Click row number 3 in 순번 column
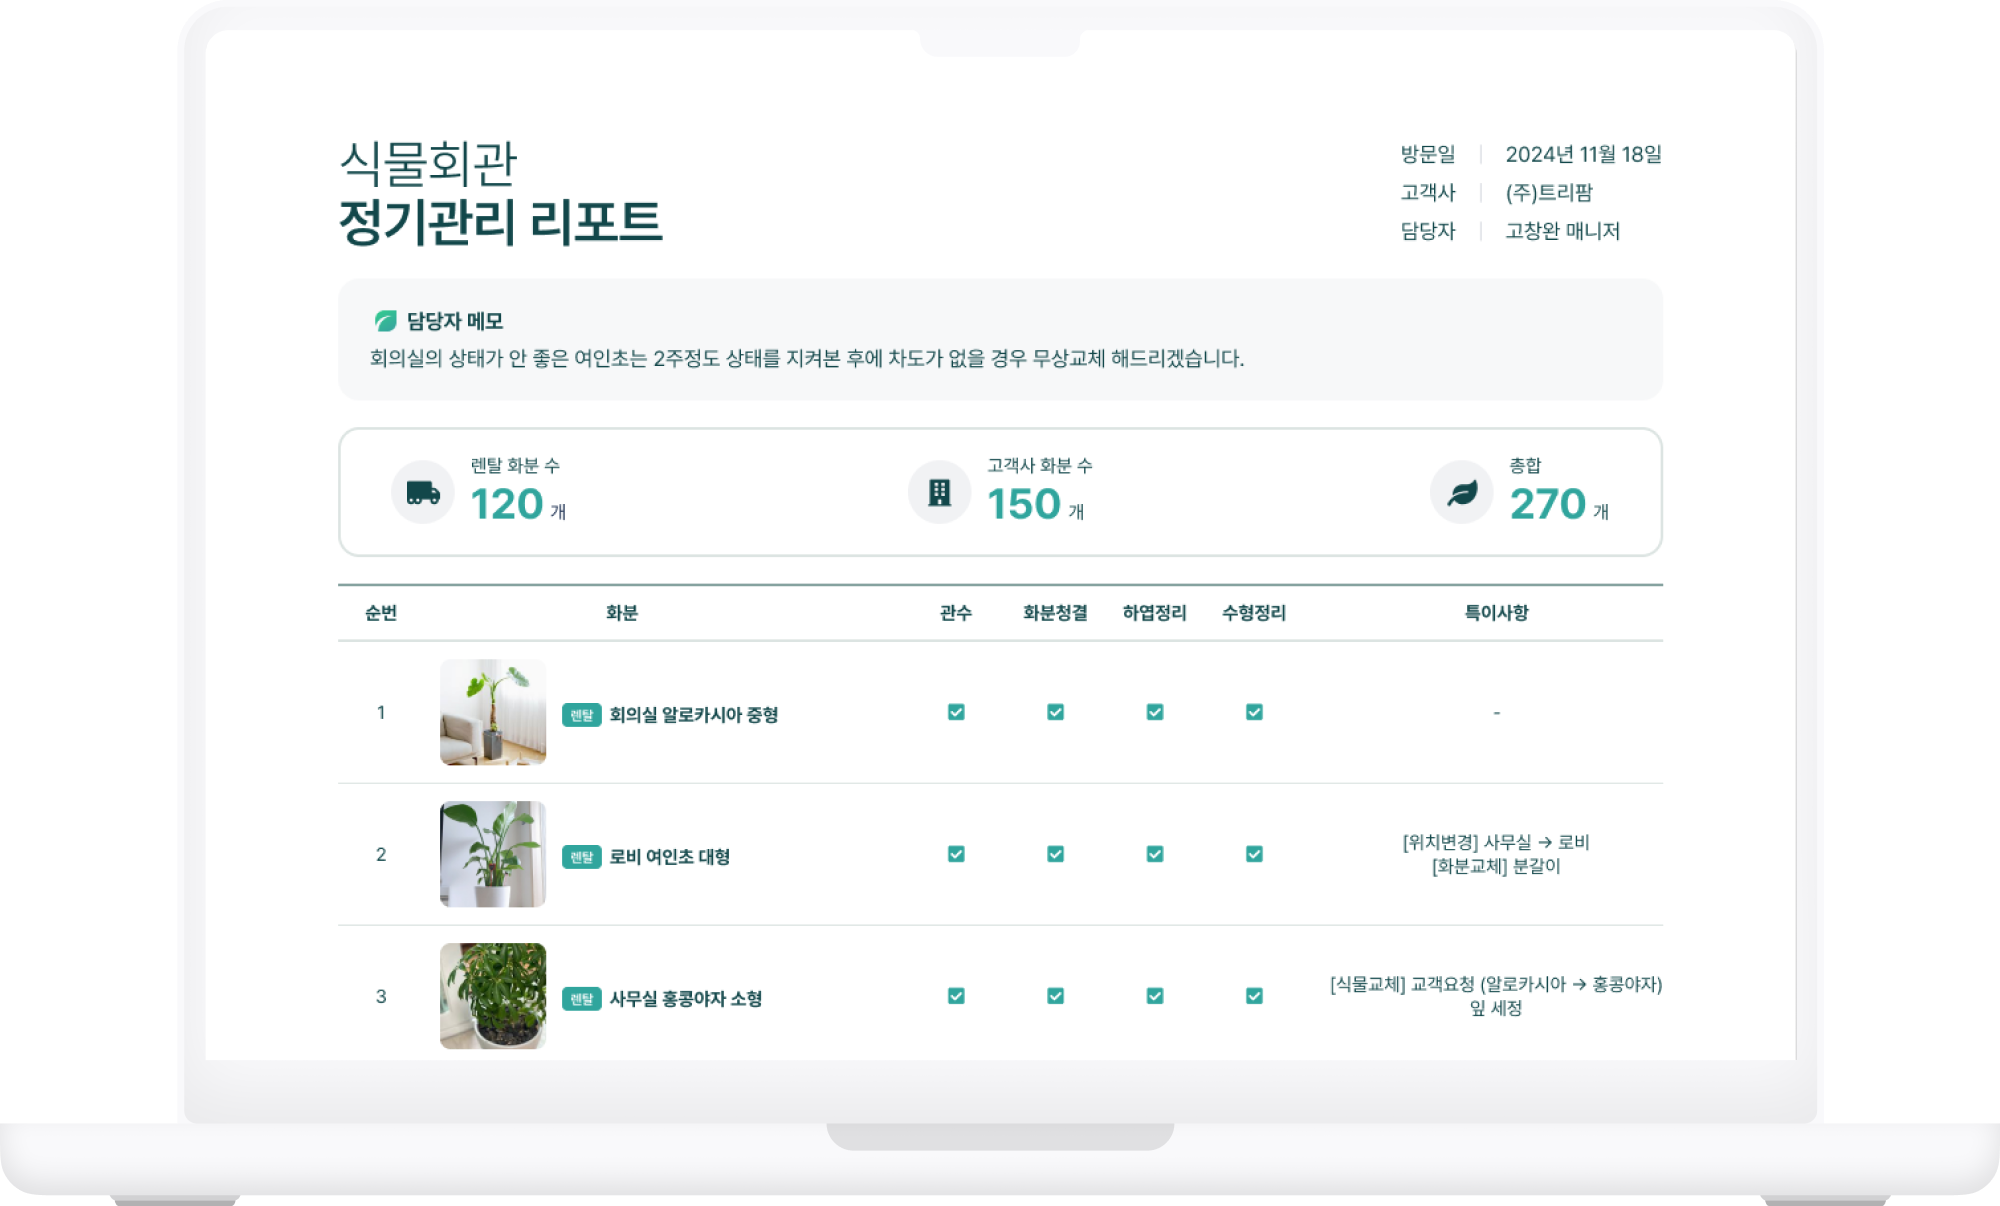Viewport: 2000px width, 1206px height. (x=381, y=996)
